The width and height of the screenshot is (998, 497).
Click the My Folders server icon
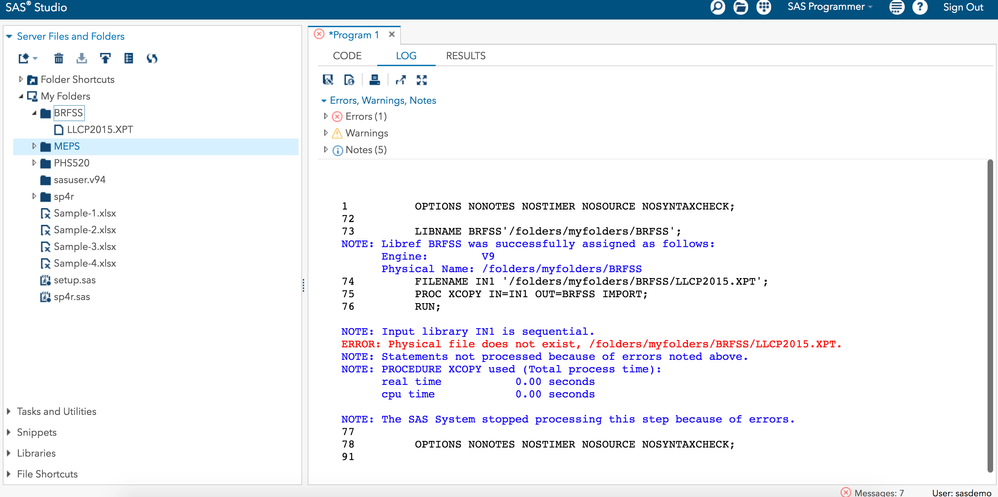32,97
